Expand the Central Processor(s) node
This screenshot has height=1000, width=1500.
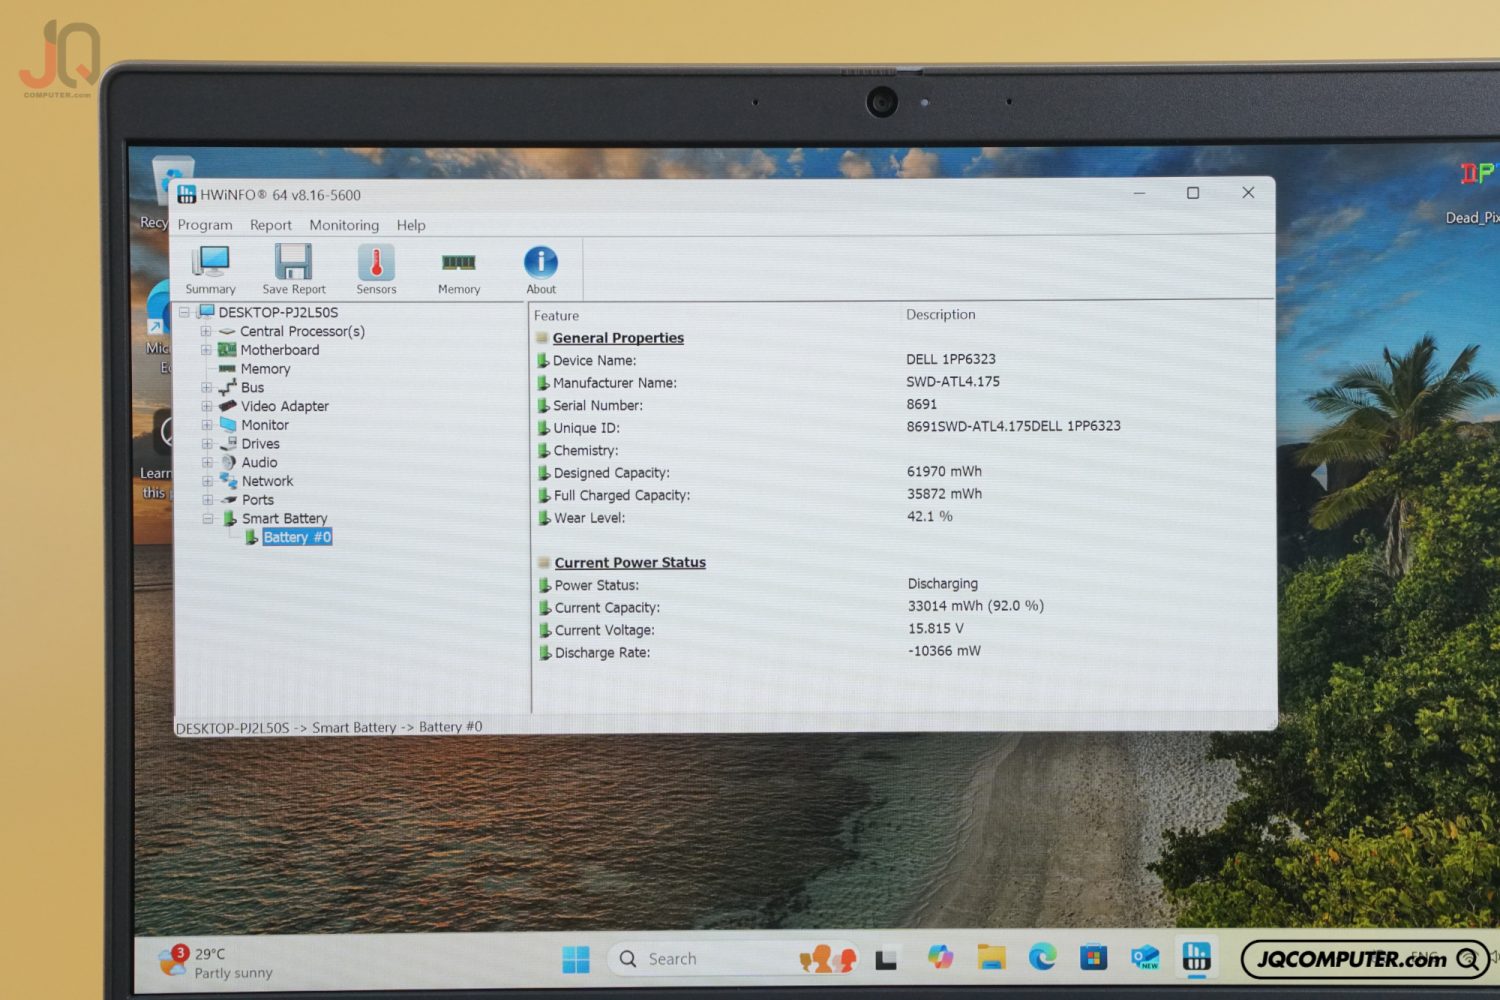(x=206, y=331)
